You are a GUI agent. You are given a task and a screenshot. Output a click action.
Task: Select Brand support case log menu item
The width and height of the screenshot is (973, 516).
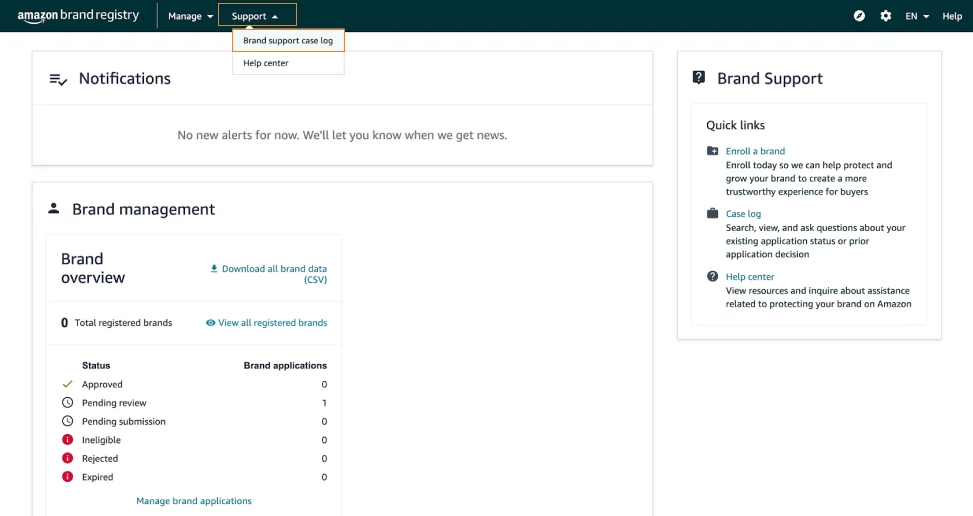coord(288,40)
